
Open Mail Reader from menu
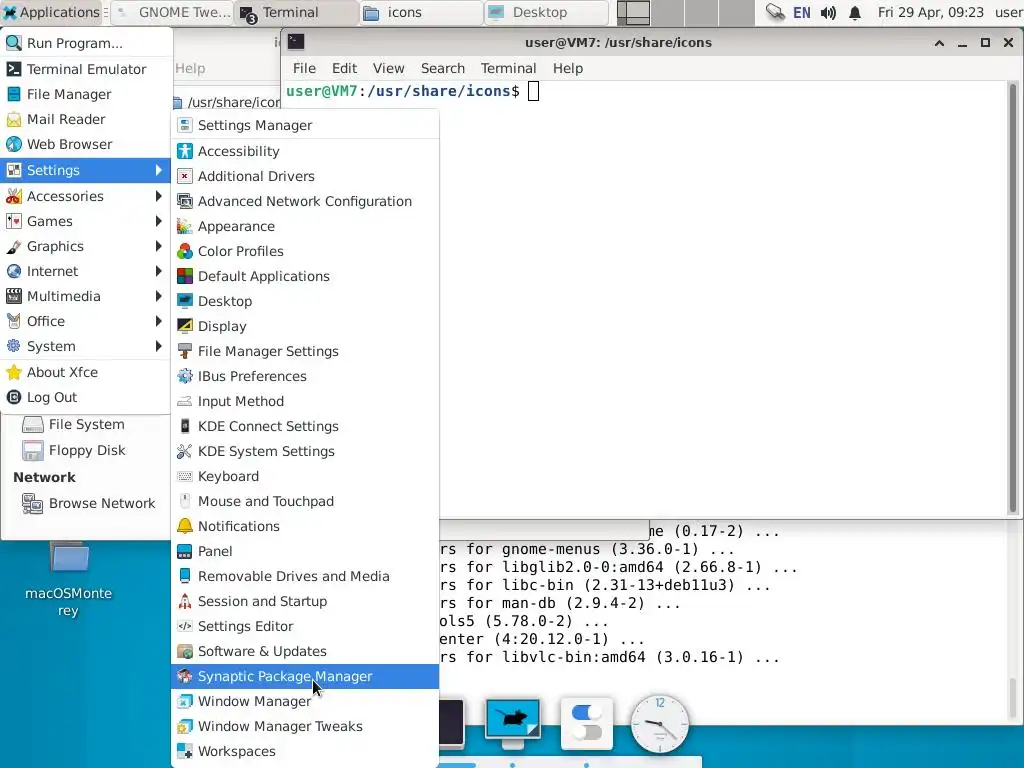click(x=86, y=119)
